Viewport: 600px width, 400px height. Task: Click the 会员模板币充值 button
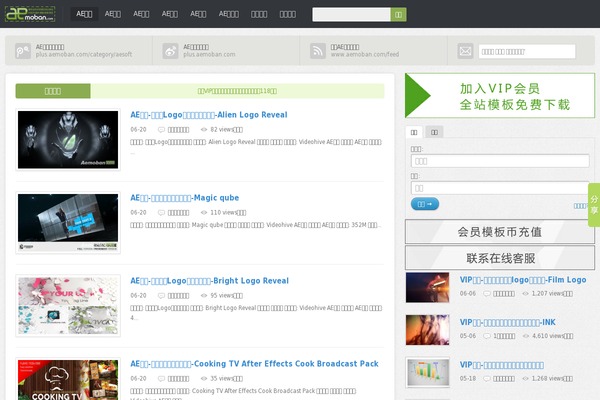point(500,232)
